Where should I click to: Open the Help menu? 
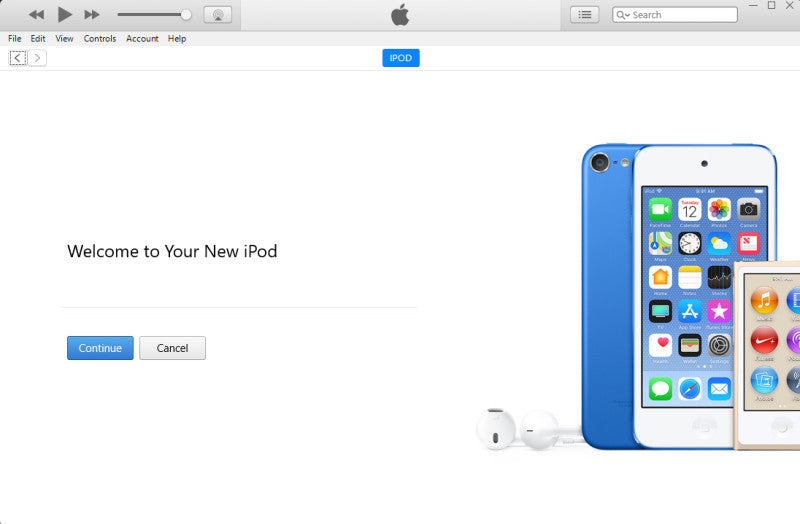click(177, 39)
